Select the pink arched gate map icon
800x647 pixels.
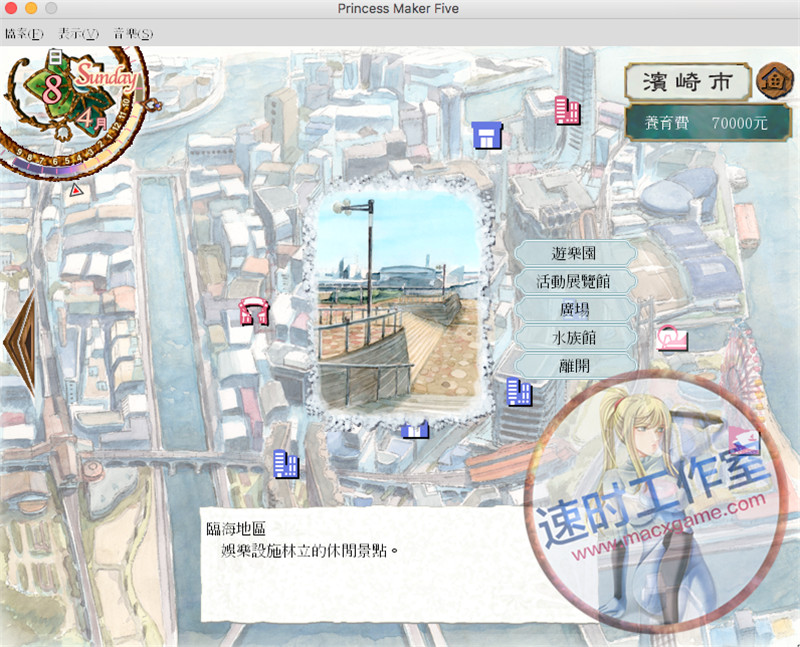point(254,311)
